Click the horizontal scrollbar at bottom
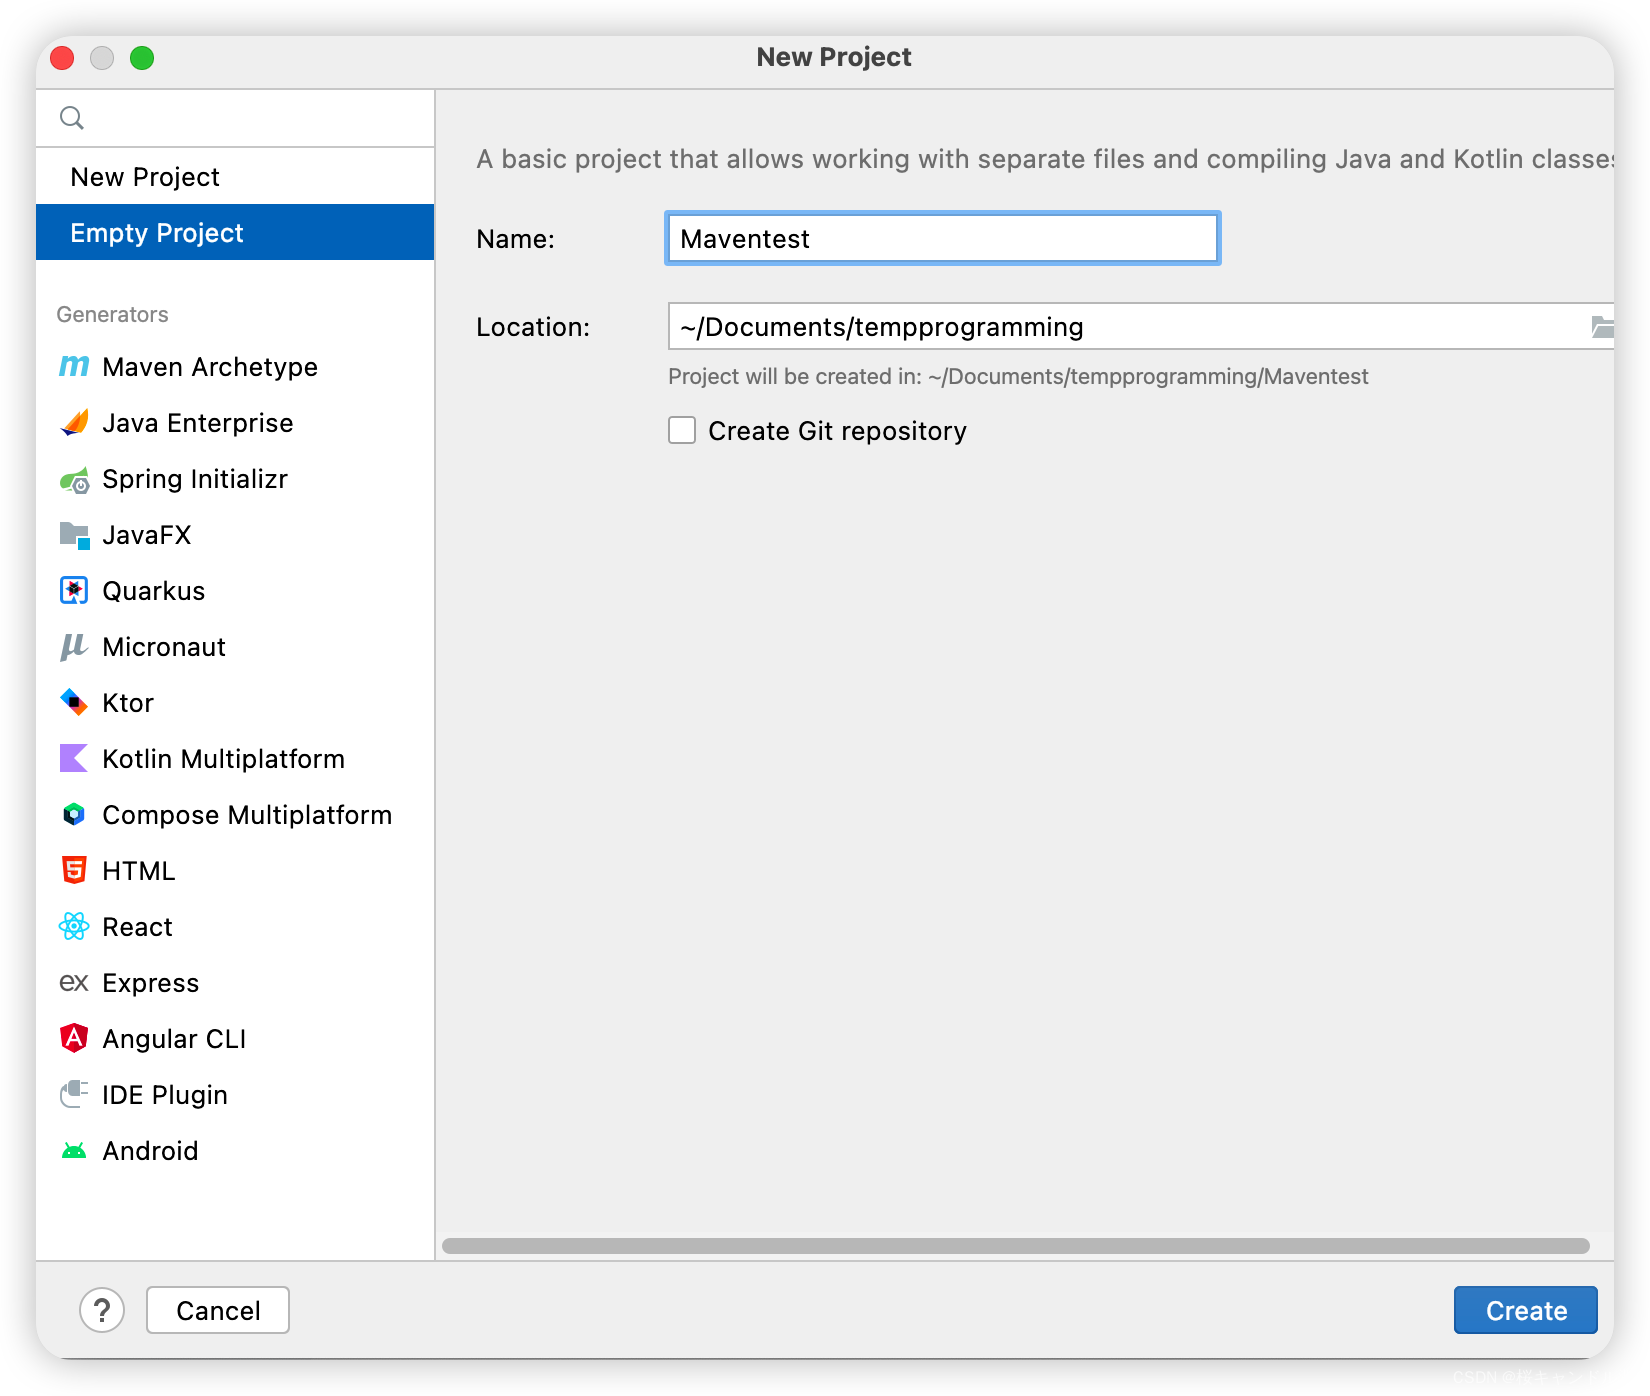The image size is (1650, 1396). click(1016, 1246)
